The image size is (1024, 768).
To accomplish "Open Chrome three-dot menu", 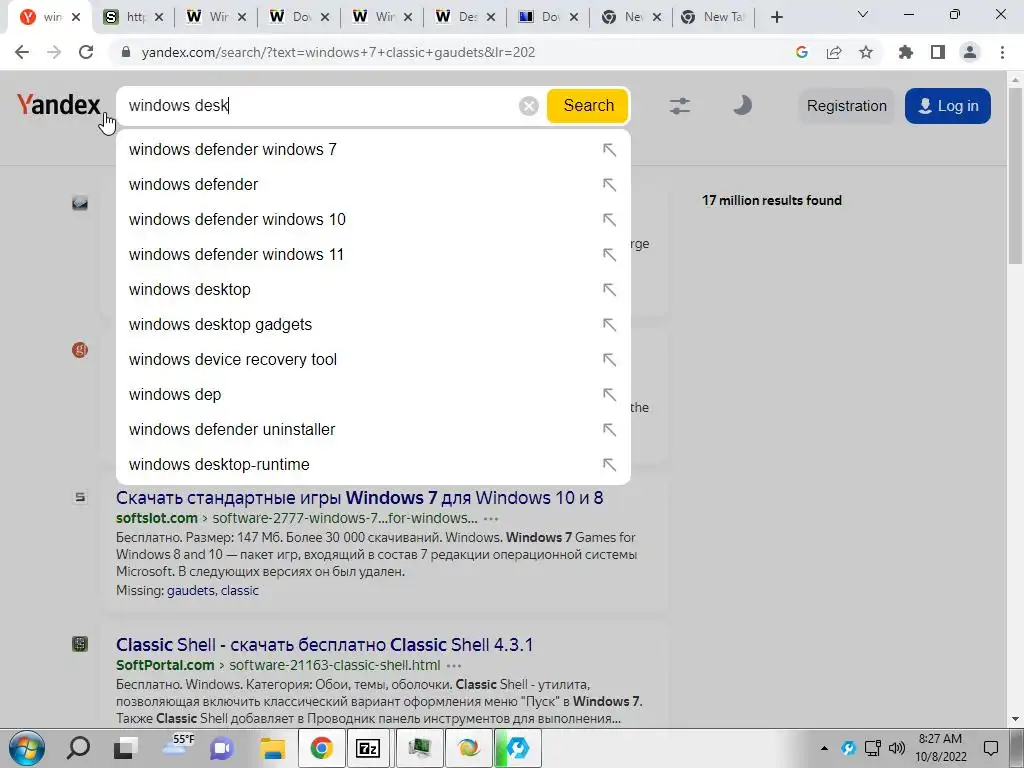I will pyautogui.click(x=1002, y=52).
